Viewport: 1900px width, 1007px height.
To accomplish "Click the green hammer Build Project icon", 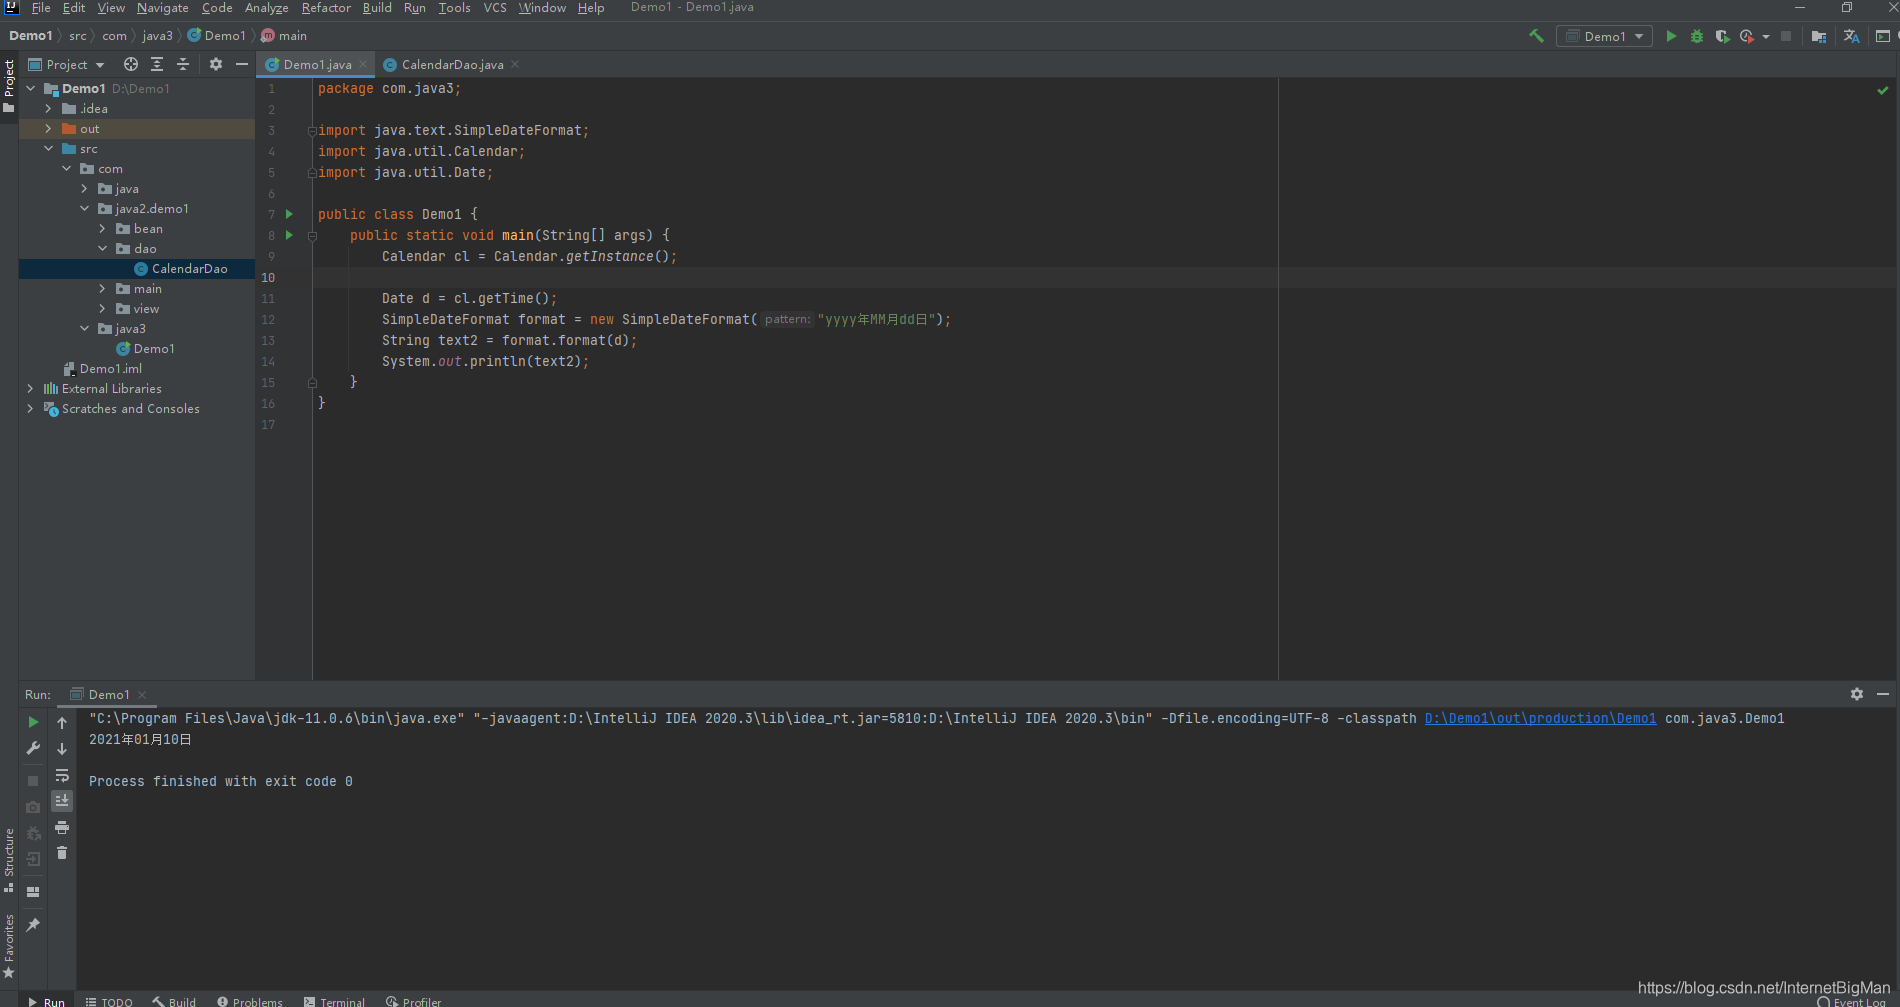I will pos(1536,36).
